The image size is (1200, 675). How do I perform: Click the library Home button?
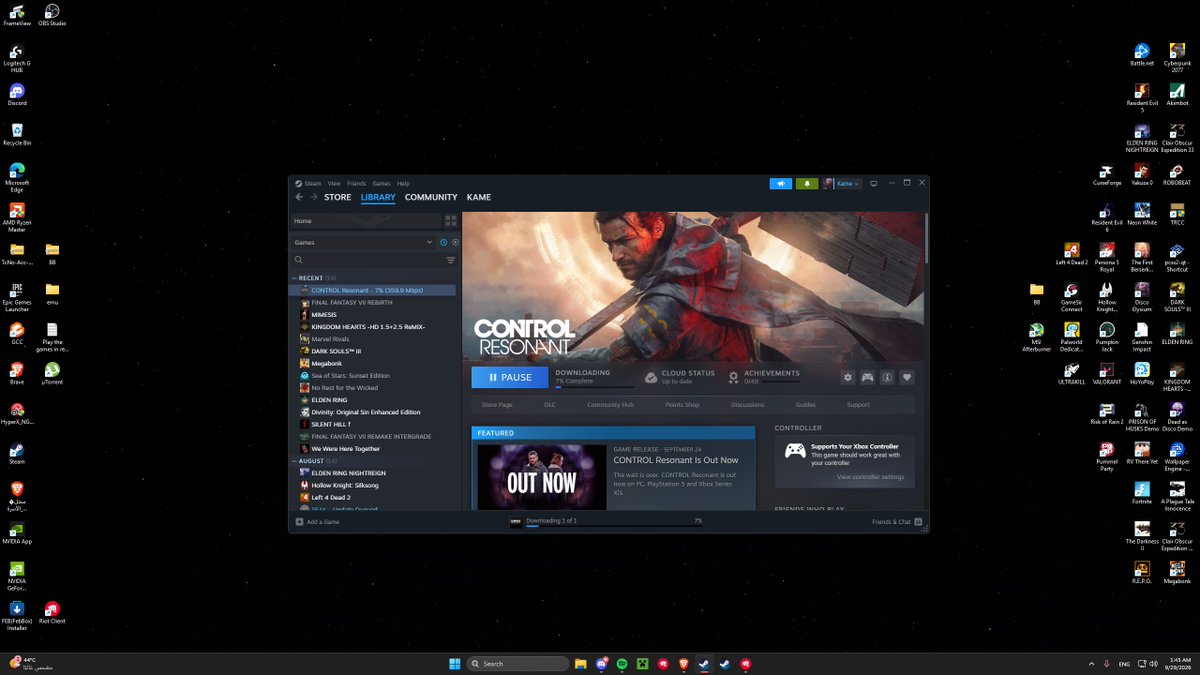pos(365,221)
